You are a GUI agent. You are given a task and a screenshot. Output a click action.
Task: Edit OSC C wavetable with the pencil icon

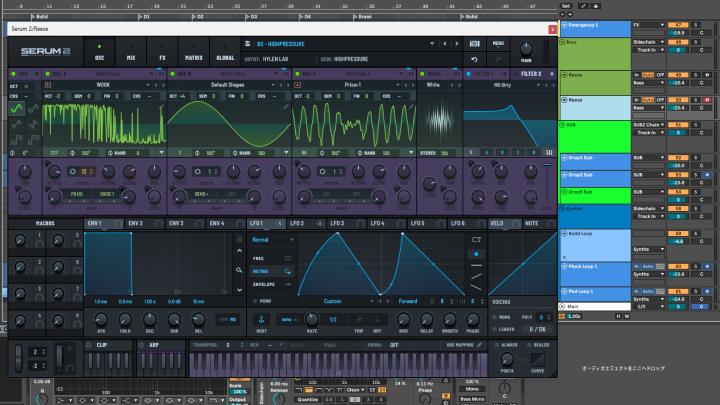click(411, 107)
